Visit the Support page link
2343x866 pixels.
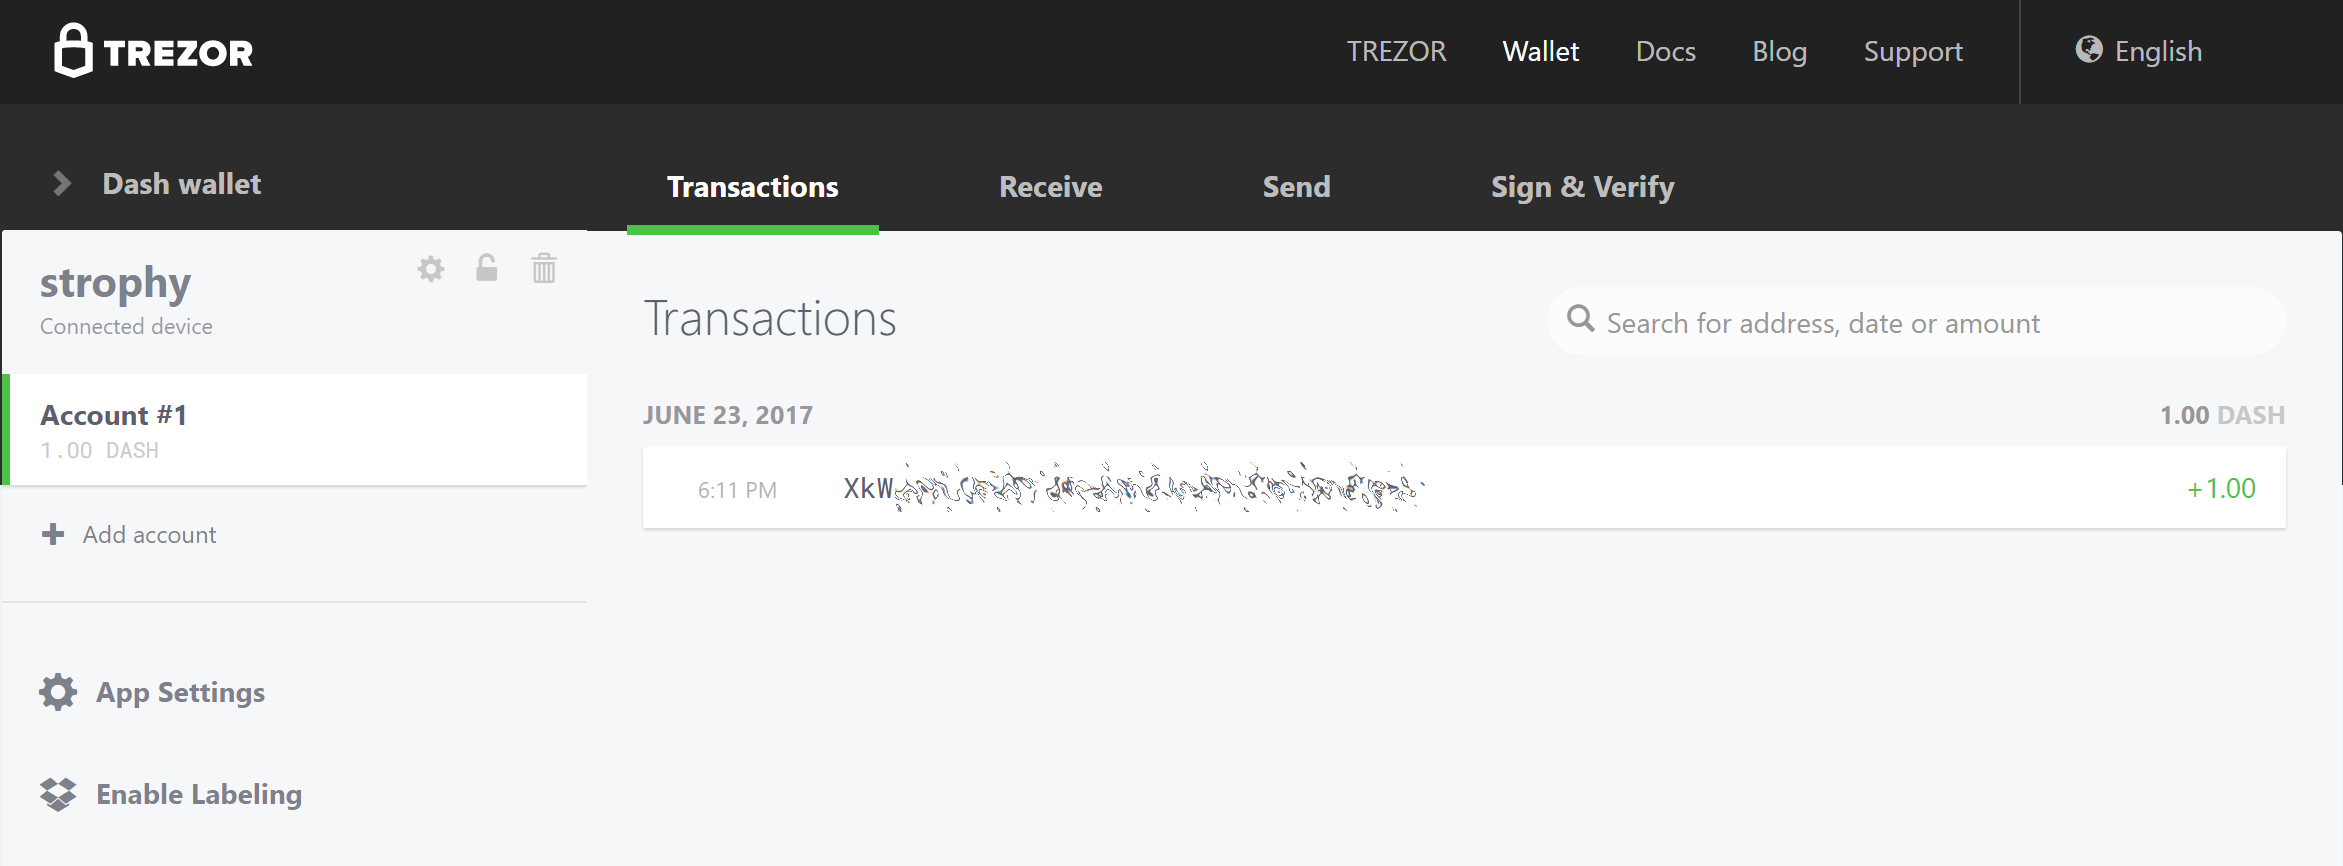tap(1912, 51)
